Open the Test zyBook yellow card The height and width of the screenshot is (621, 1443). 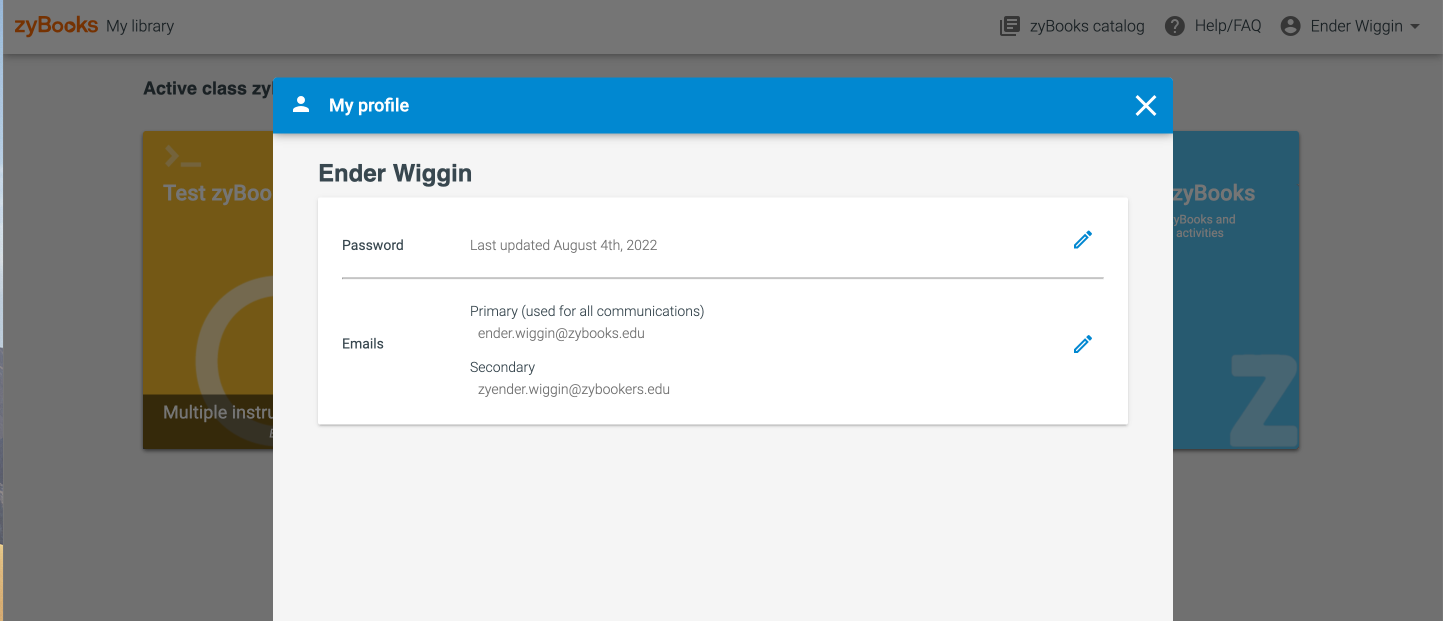[208, 290]
